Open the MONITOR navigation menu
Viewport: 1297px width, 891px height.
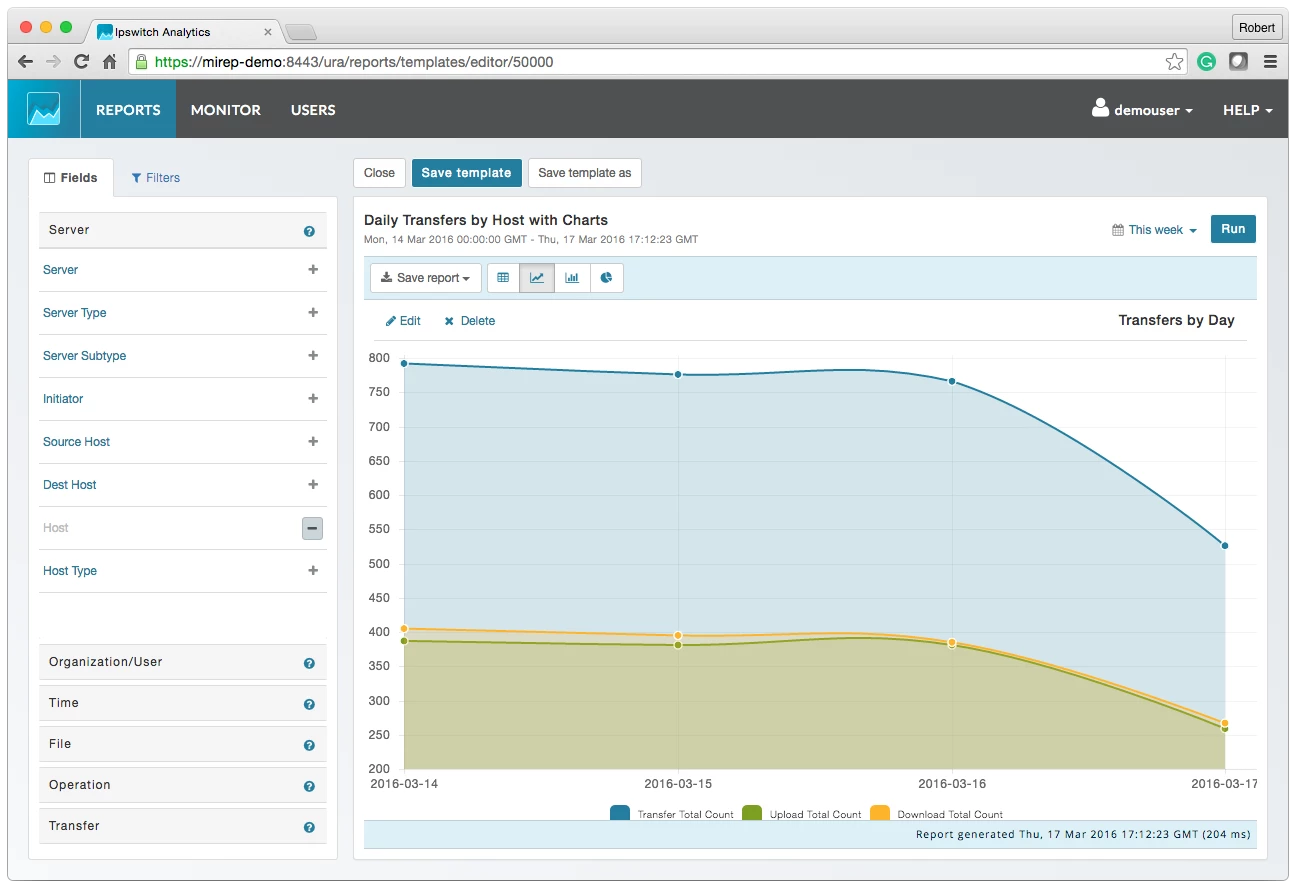click(226, 110)
